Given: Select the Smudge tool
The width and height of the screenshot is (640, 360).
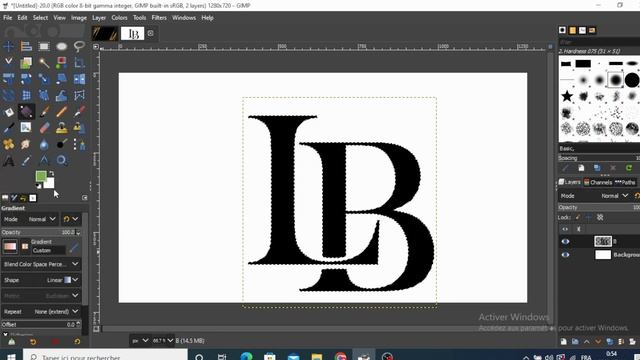Looking at the screenshot, I should click(26, 144).
